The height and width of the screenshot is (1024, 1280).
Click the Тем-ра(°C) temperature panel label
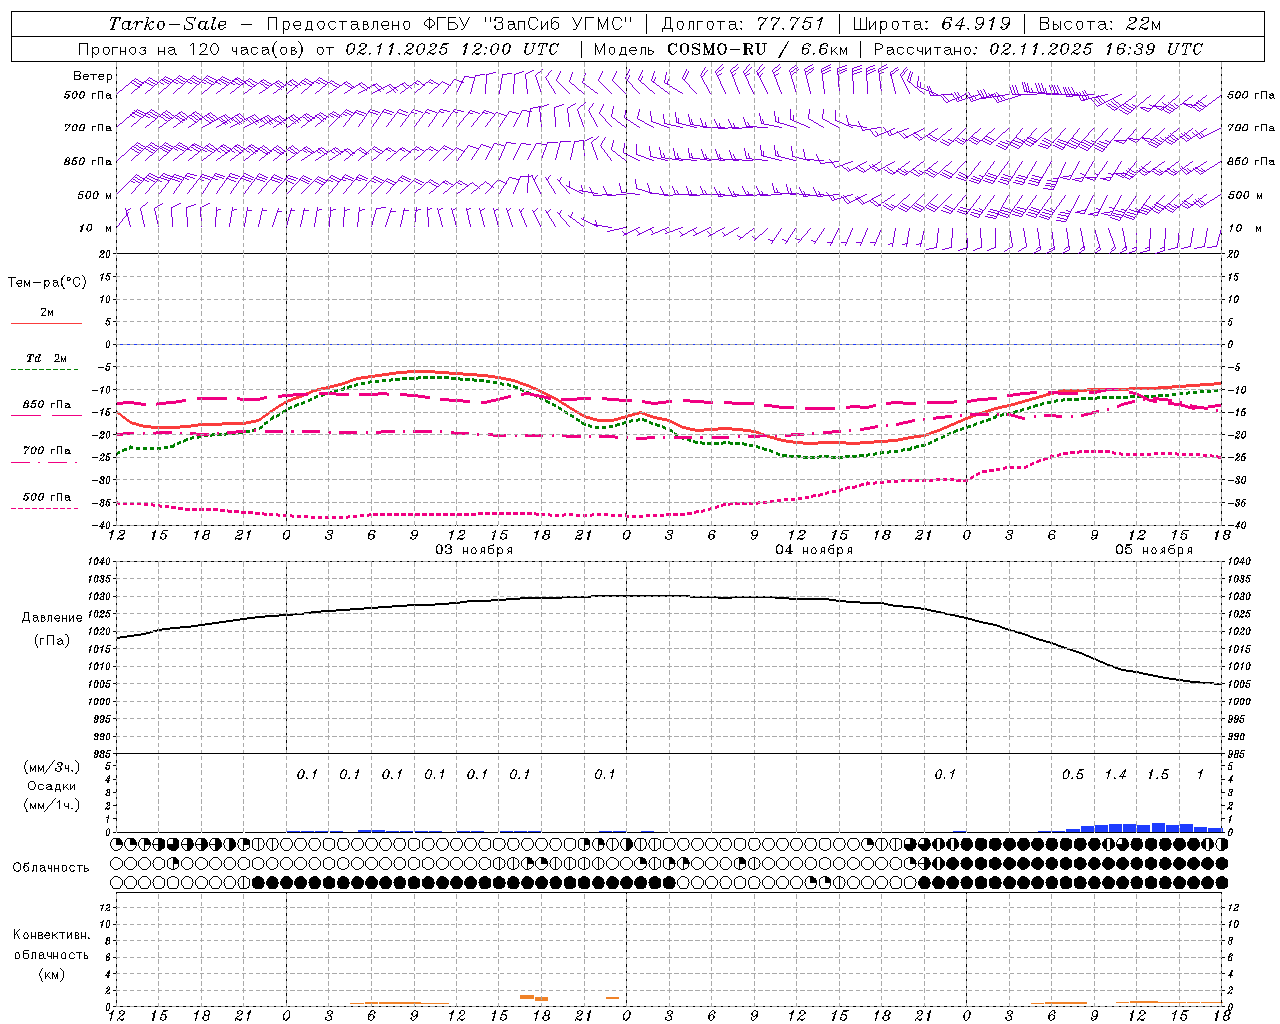tap(47, 283)
